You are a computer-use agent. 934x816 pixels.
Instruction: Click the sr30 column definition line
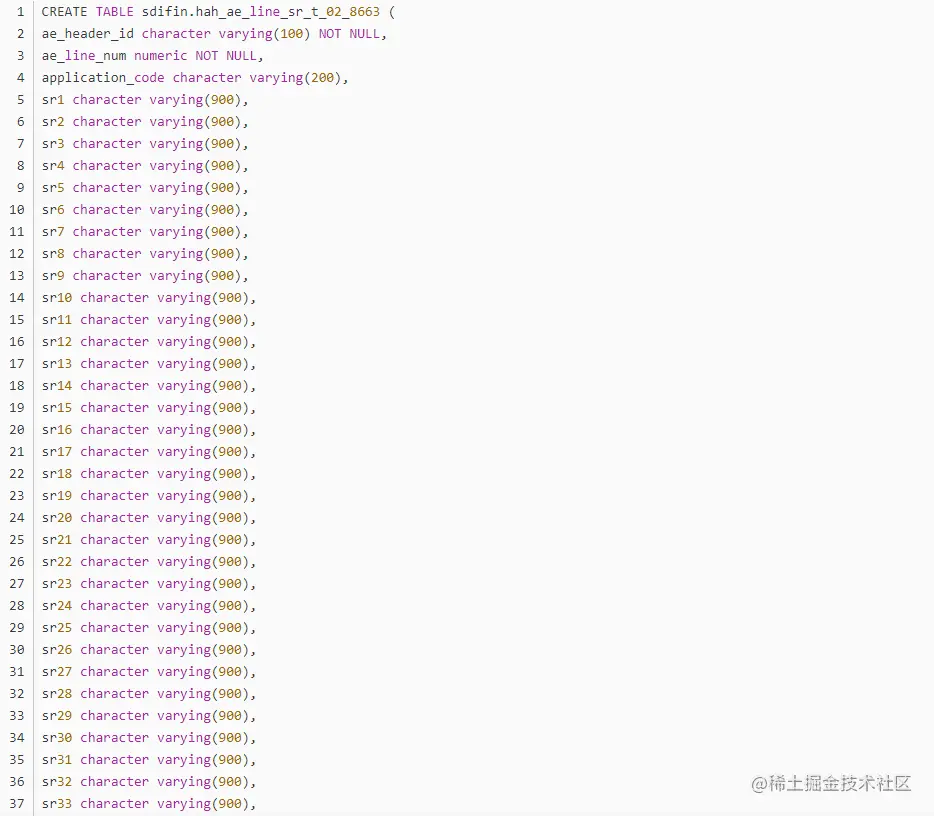click(149, 739)
